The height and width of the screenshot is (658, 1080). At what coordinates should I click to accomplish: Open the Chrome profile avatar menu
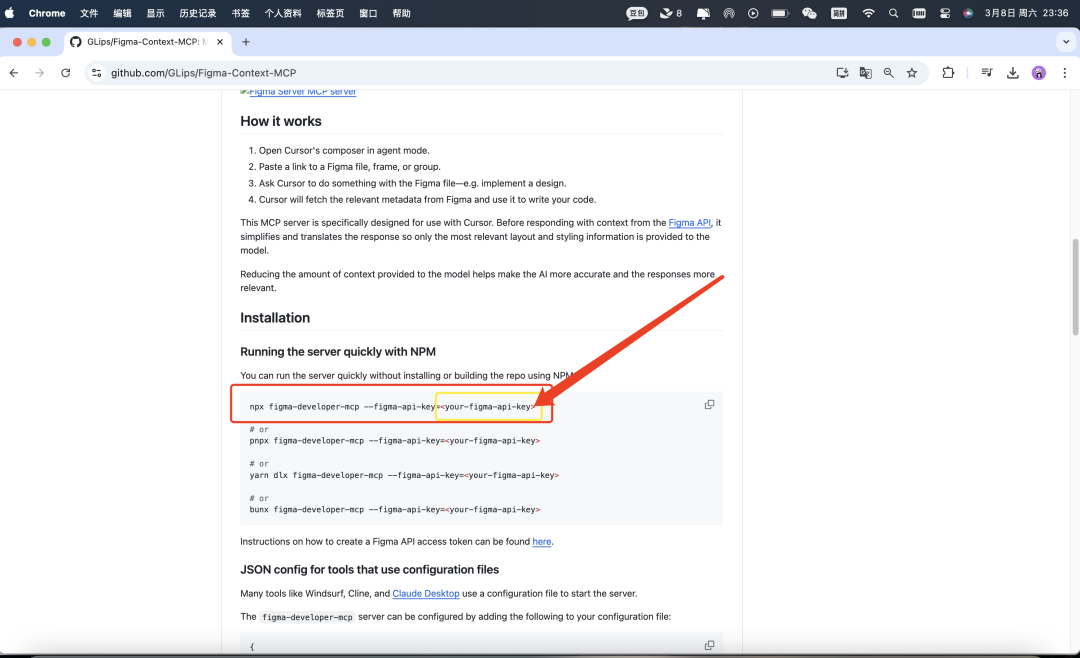point(1039,73)
